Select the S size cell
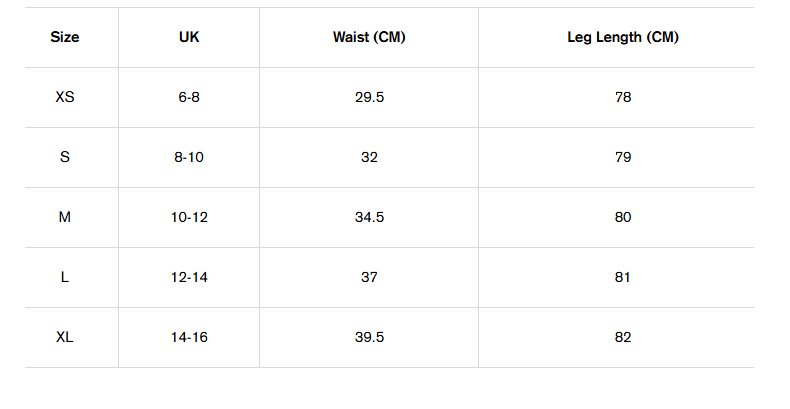Viewport: 790px width, 409px height. [65, 157]
